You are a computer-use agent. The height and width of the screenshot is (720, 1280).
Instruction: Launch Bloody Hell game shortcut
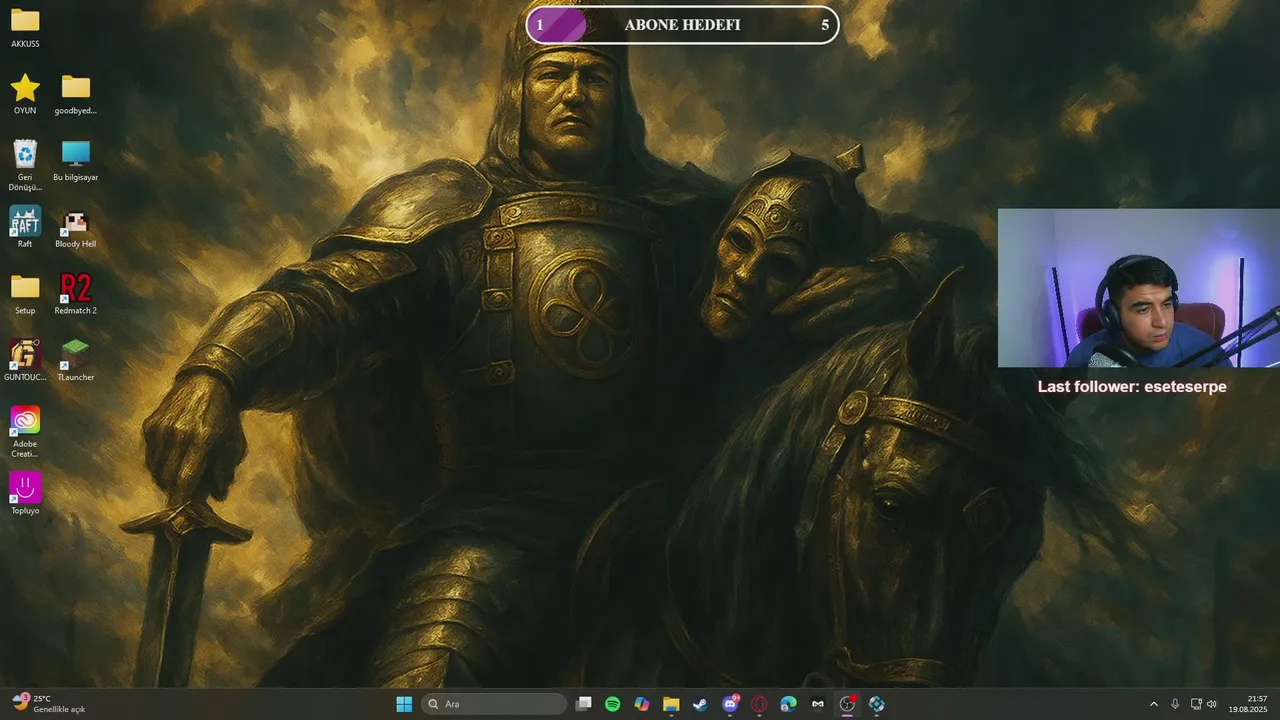76,228
